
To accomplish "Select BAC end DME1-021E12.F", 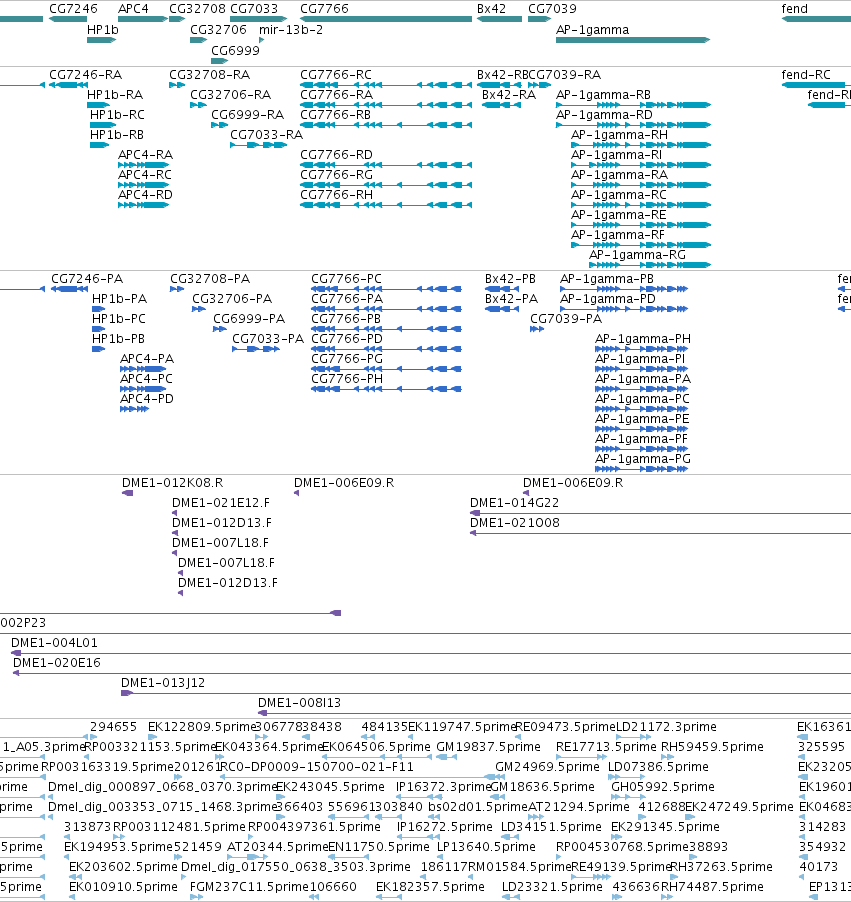I will click(221, 503).
